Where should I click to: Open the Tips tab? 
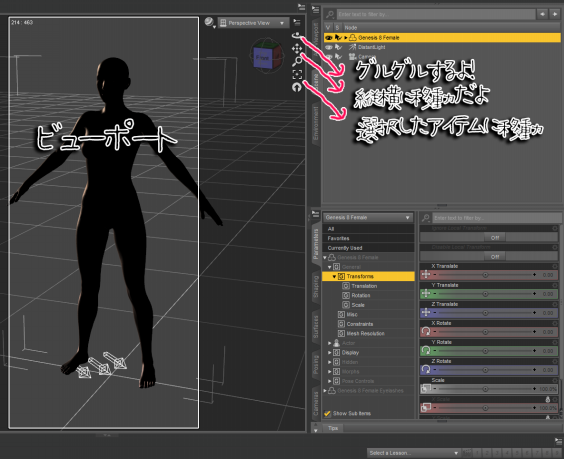[x=333, y=428]
